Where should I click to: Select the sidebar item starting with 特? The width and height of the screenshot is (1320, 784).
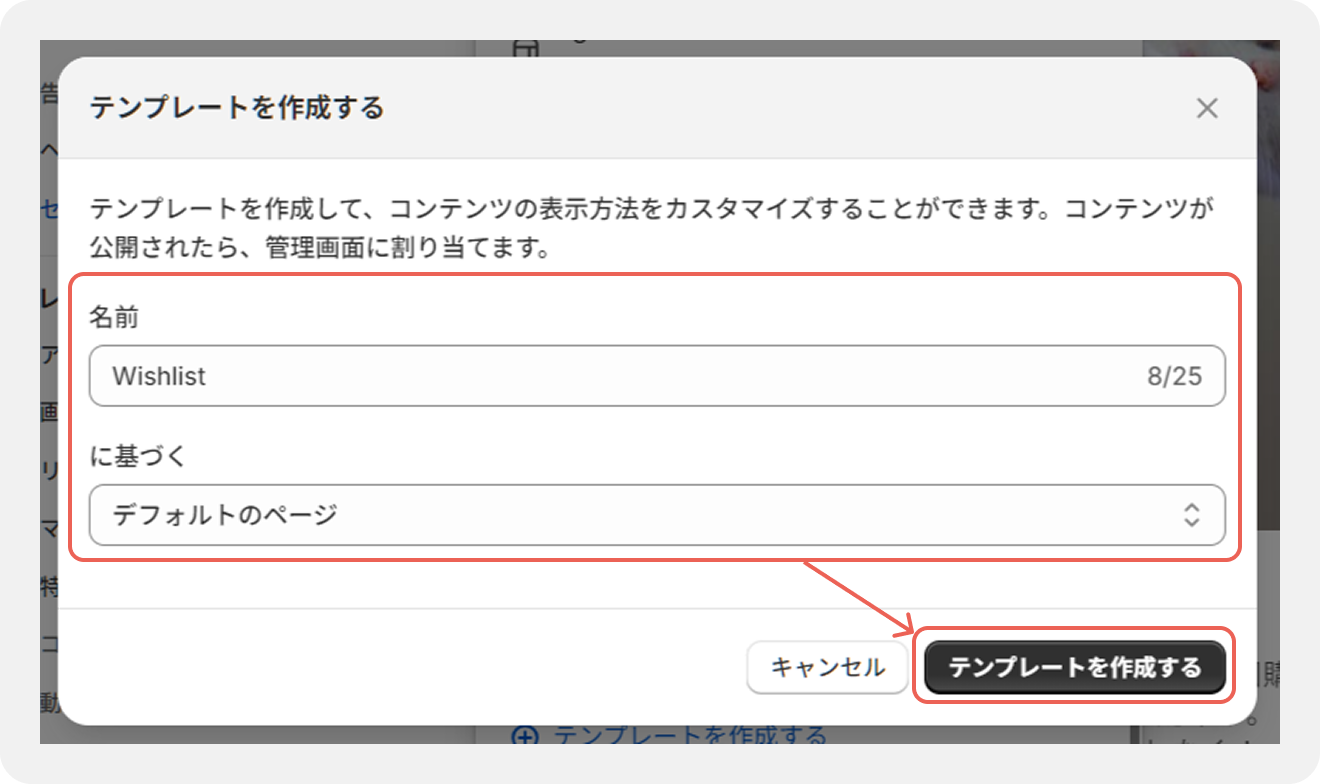click(49, 586)
